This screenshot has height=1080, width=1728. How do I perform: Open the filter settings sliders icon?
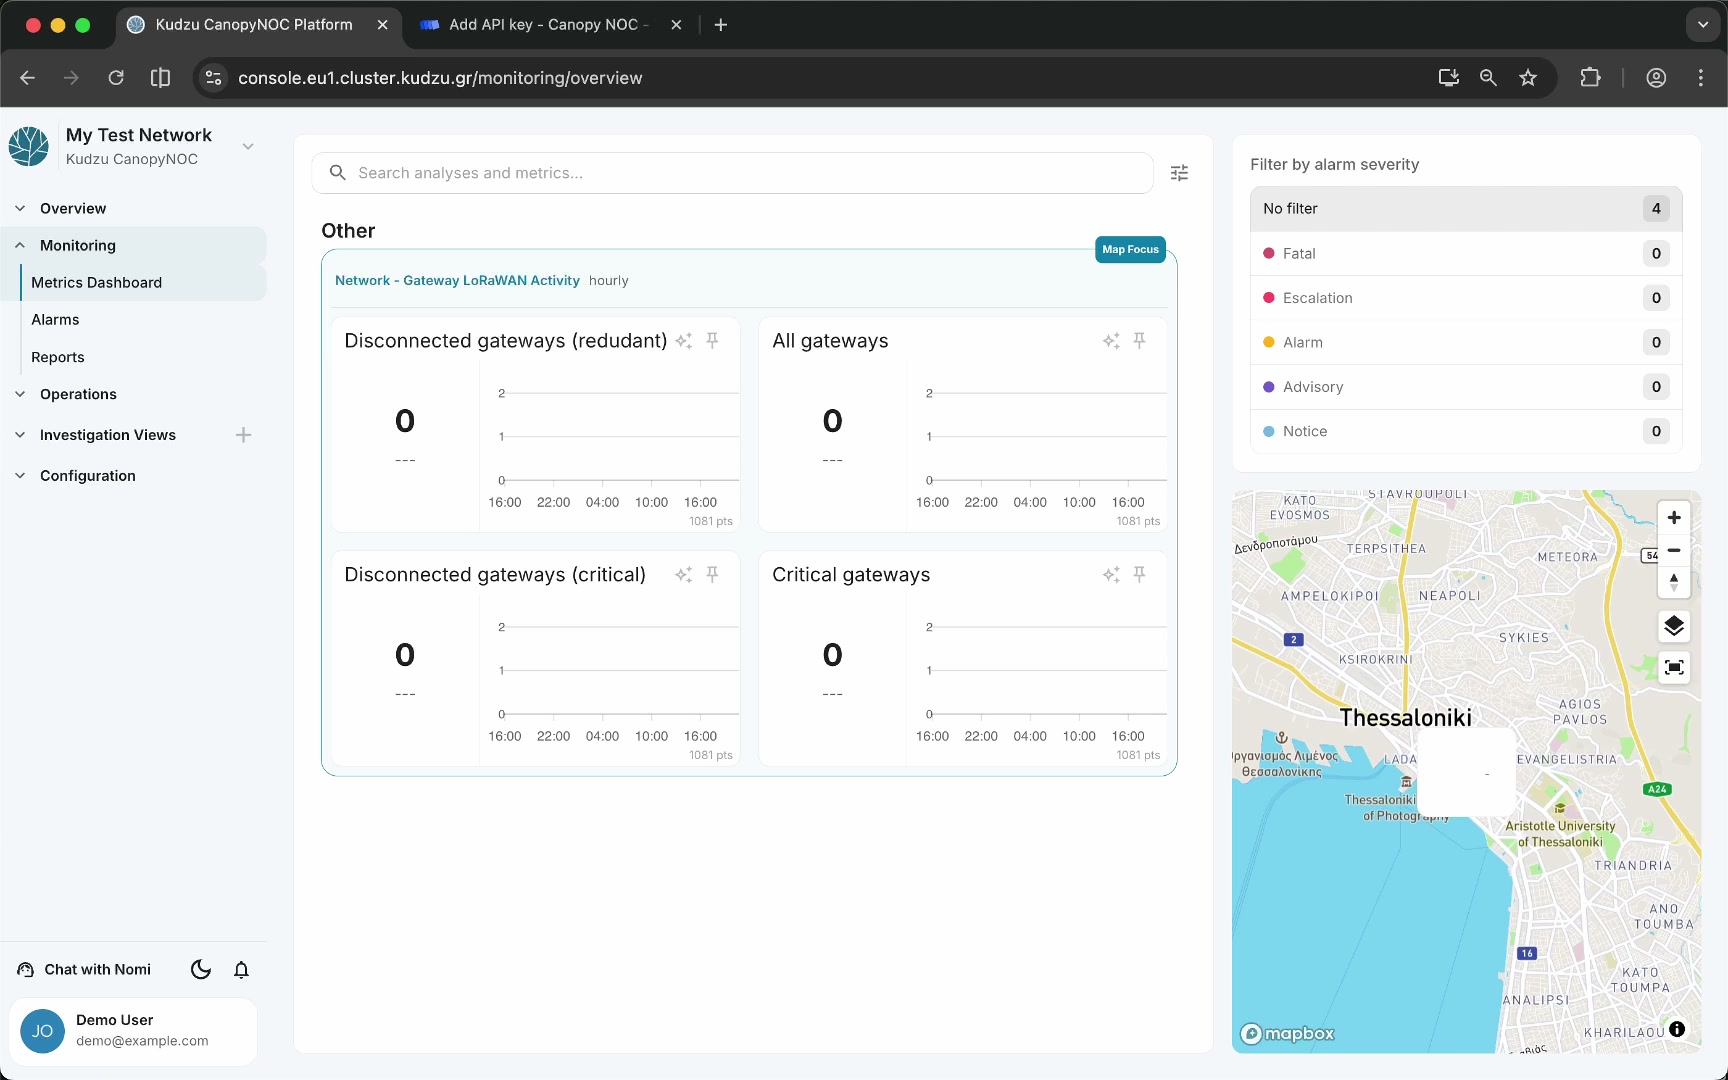(1179, 173)
